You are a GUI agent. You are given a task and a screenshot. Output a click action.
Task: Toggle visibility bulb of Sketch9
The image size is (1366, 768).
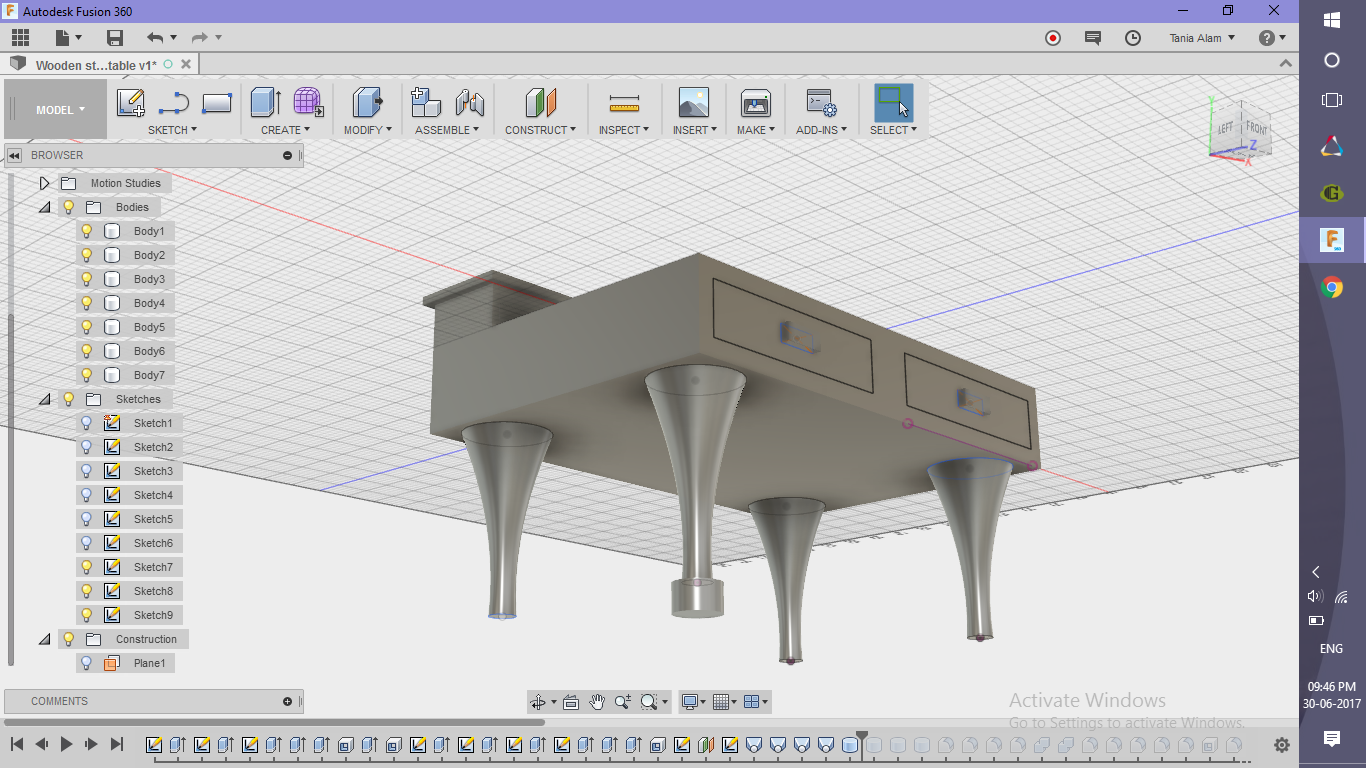[x=87, y=615]
